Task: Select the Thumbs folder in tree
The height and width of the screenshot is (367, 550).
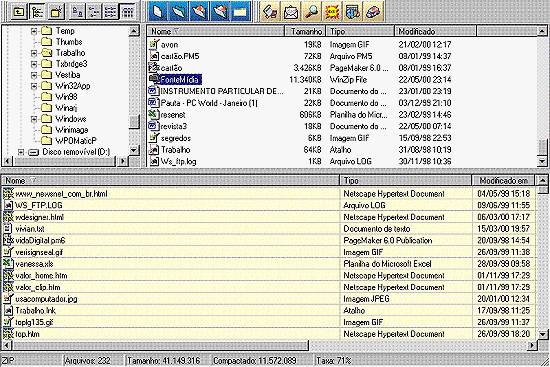Action: tap(69, 42)
